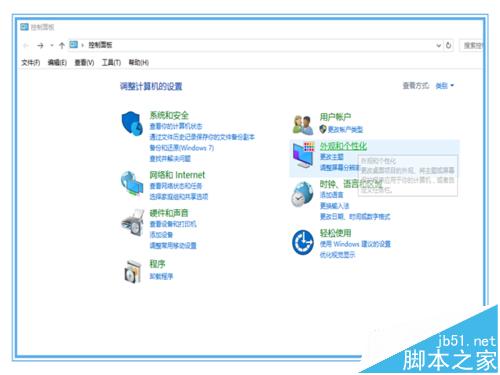500x375 pixels.
Task: Click change input methods link
Action: pyautogui.click(x=334, y=206)
